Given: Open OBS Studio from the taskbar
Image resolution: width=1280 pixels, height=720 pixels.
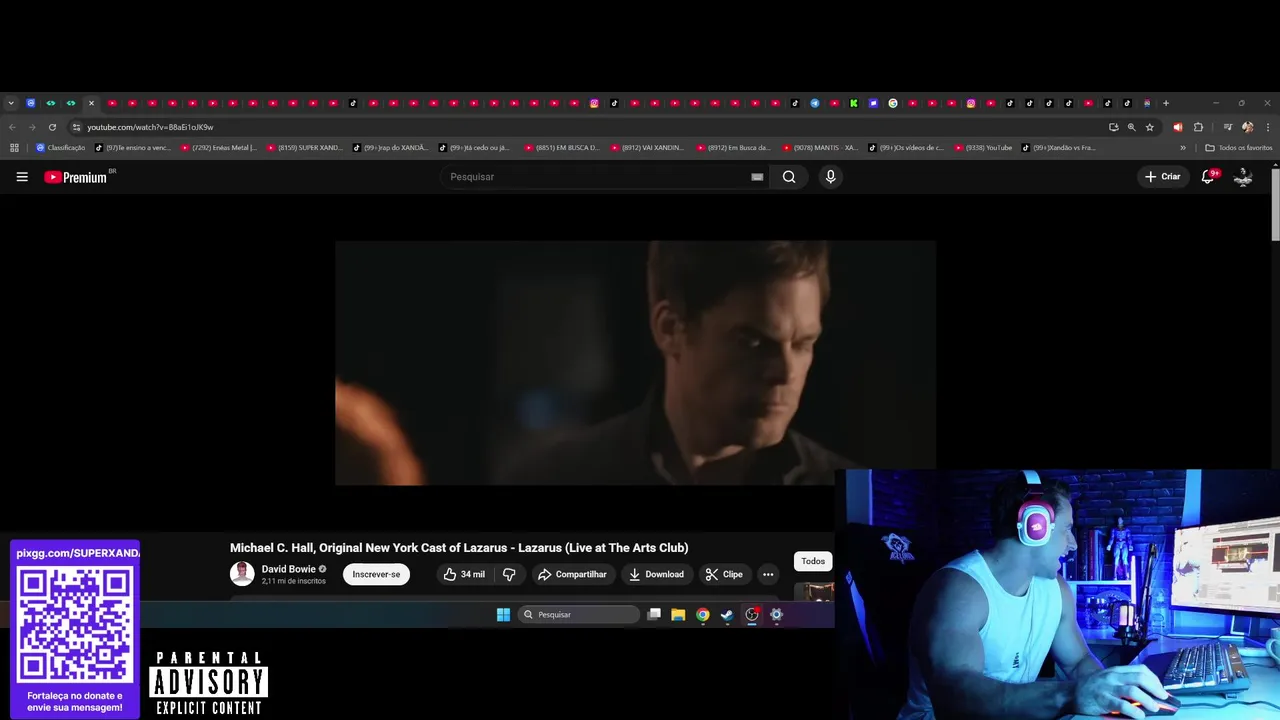Looking at the screenshot, I should [751, 614].
